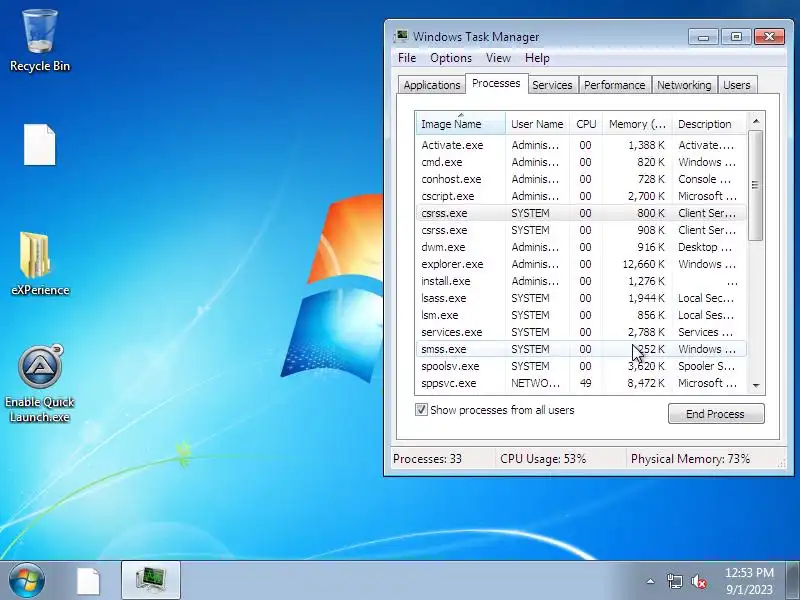Click Physical Memory: 73% status entry
This screenshot has height=600, width=800.
point(690,459)
